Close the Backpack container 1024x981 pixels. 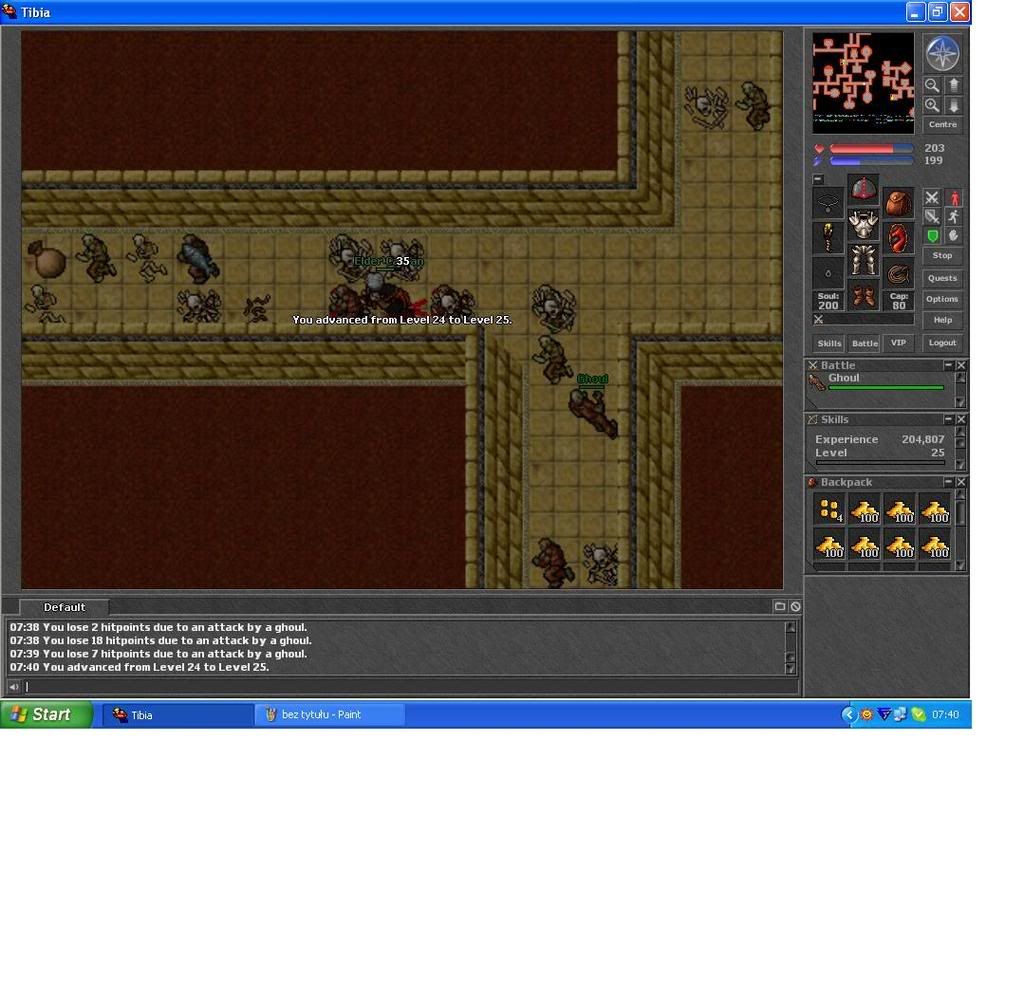click(961, 482)
